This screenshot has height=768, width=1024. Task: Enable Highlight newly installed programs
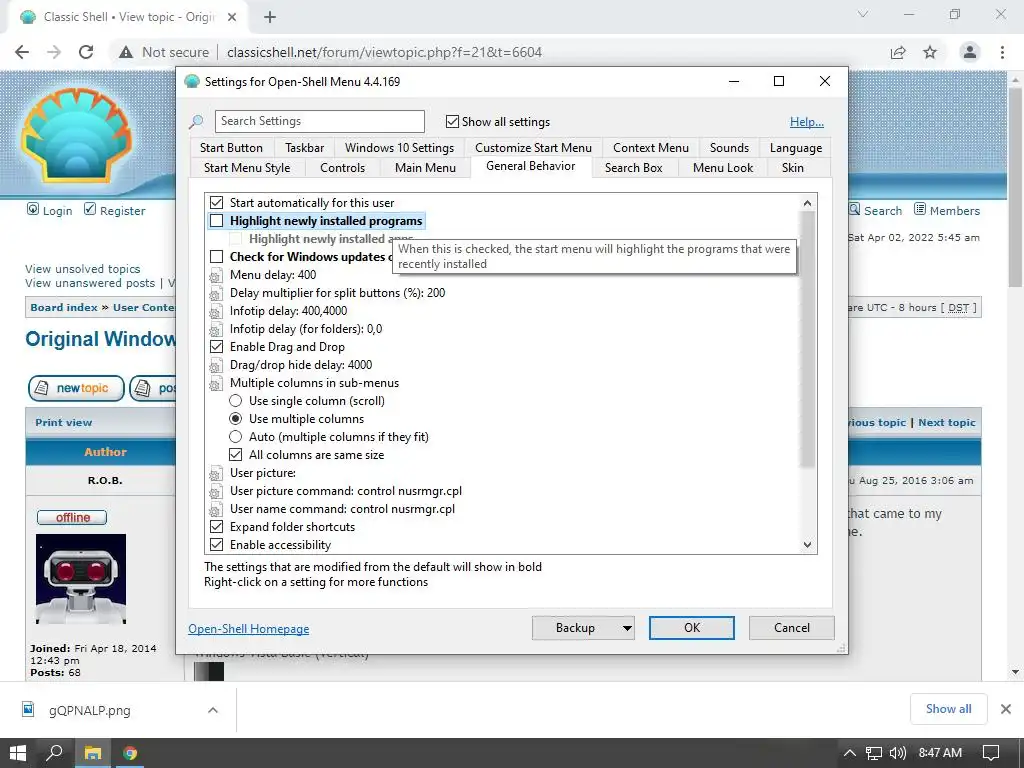click(x=217, y=221)
